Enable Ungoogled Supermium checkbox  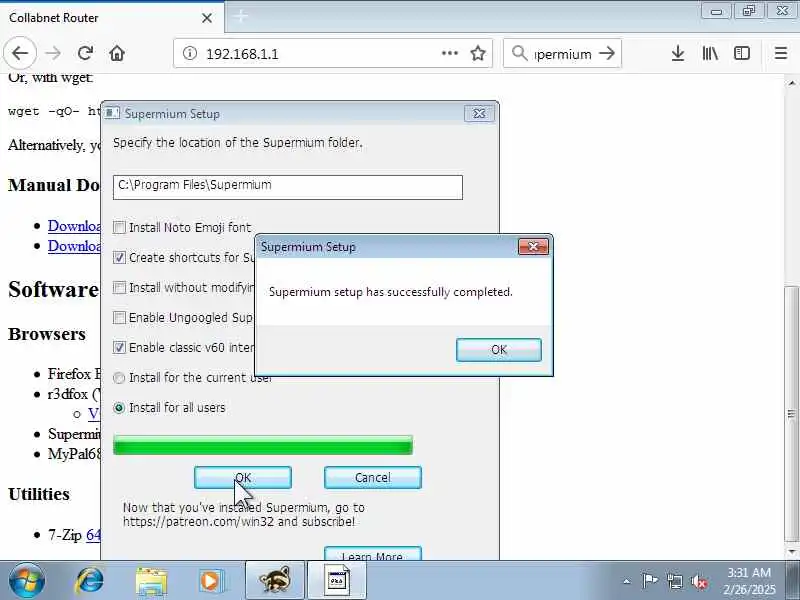(x=119, y=317)
